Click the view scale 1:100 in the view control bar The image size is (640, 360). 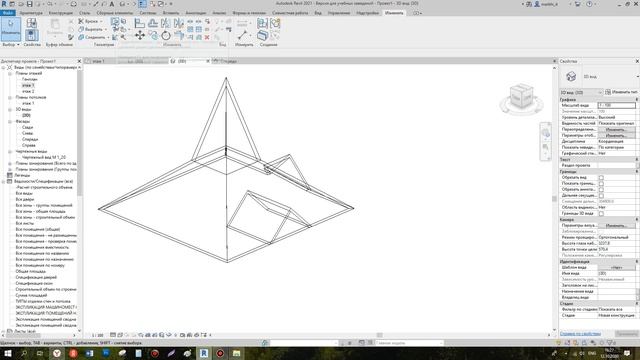tap(97, 335)
